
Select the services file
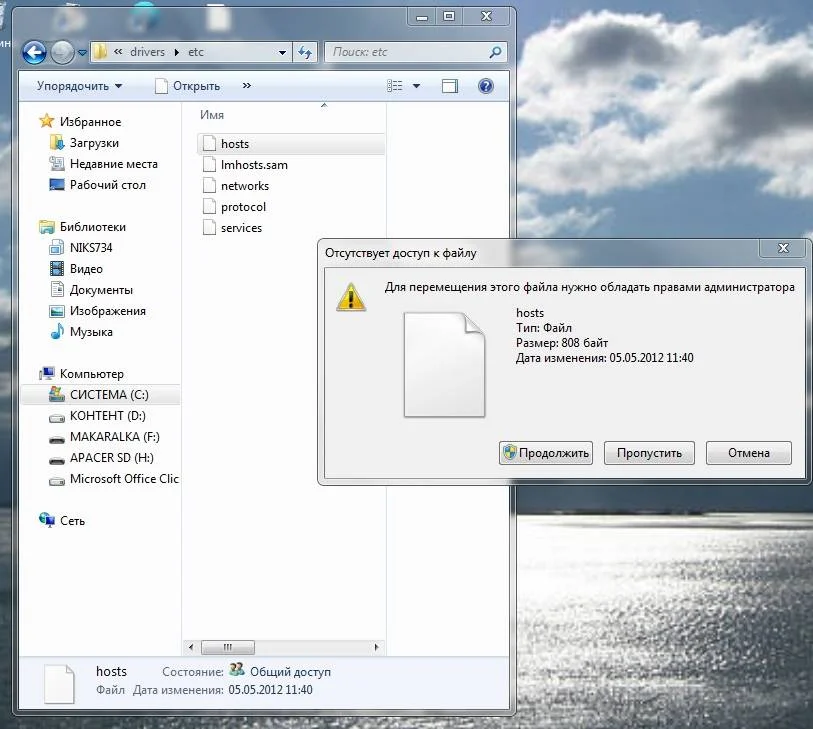241,228
